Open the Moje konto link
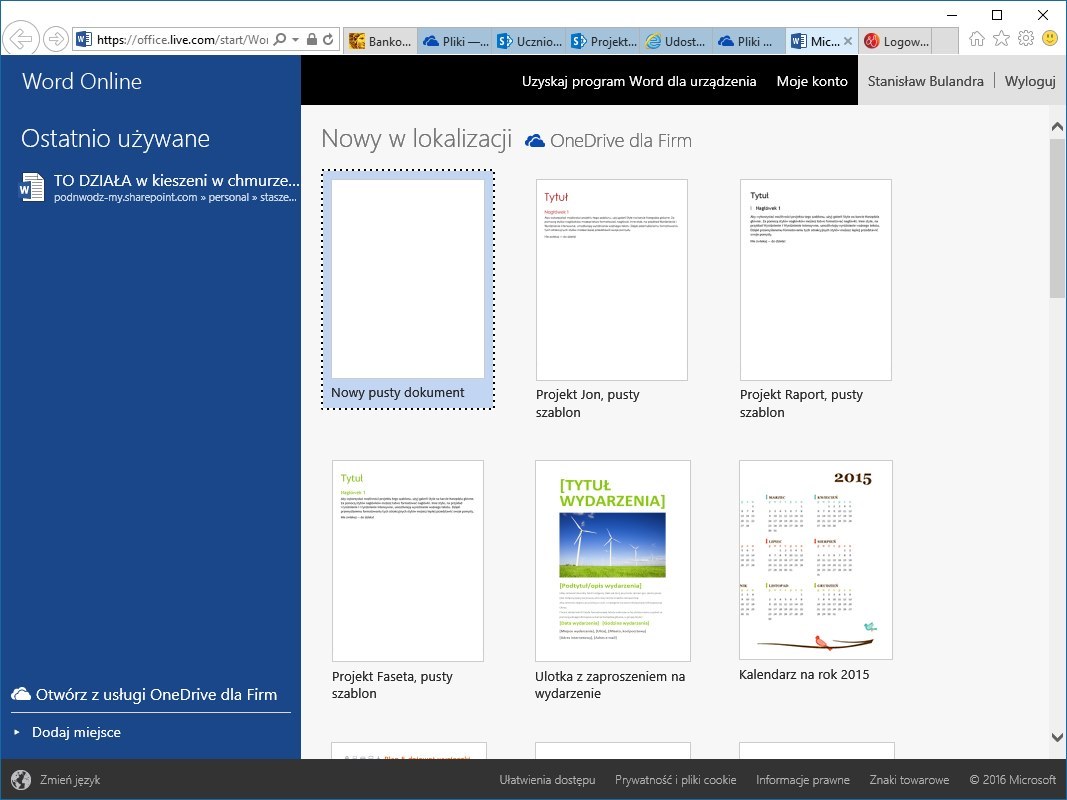1067x800 pixels. click(x=811, y=81)
